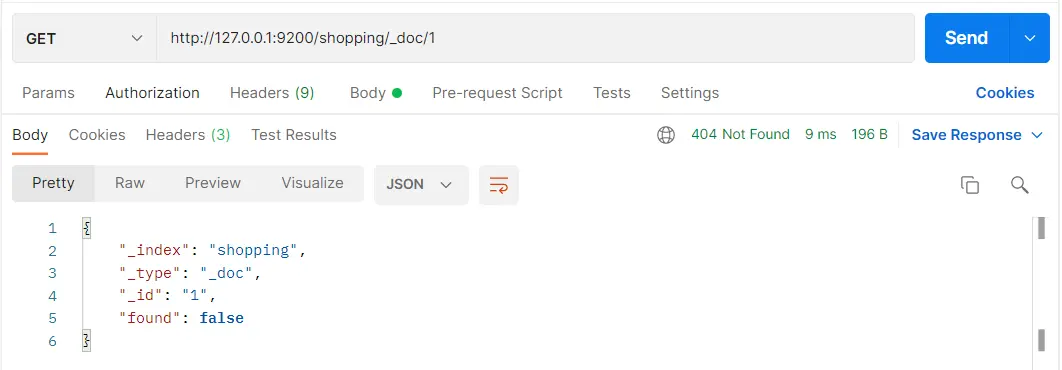Open the Authorization tab
This screenshot has width=1062, height=370.
pyautogui.click(x=152, y=93)
